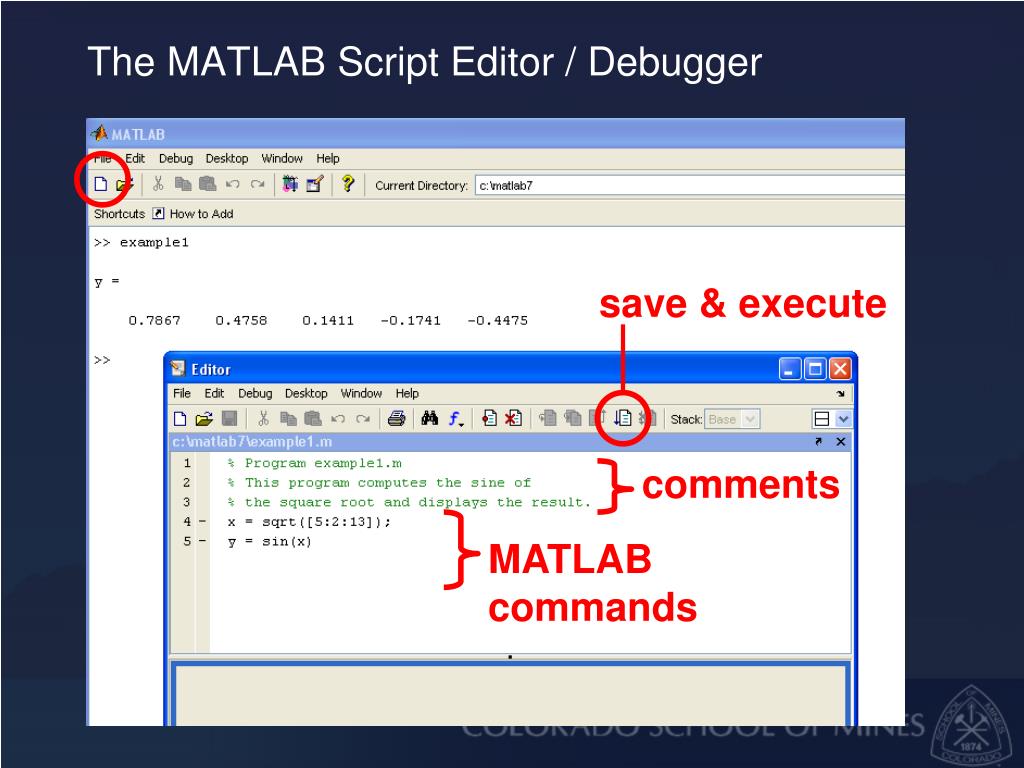This screenshot has width=1024, height=768.
Task: Open Window menu in MATLAB main window
Action: (x=281, y=159)
